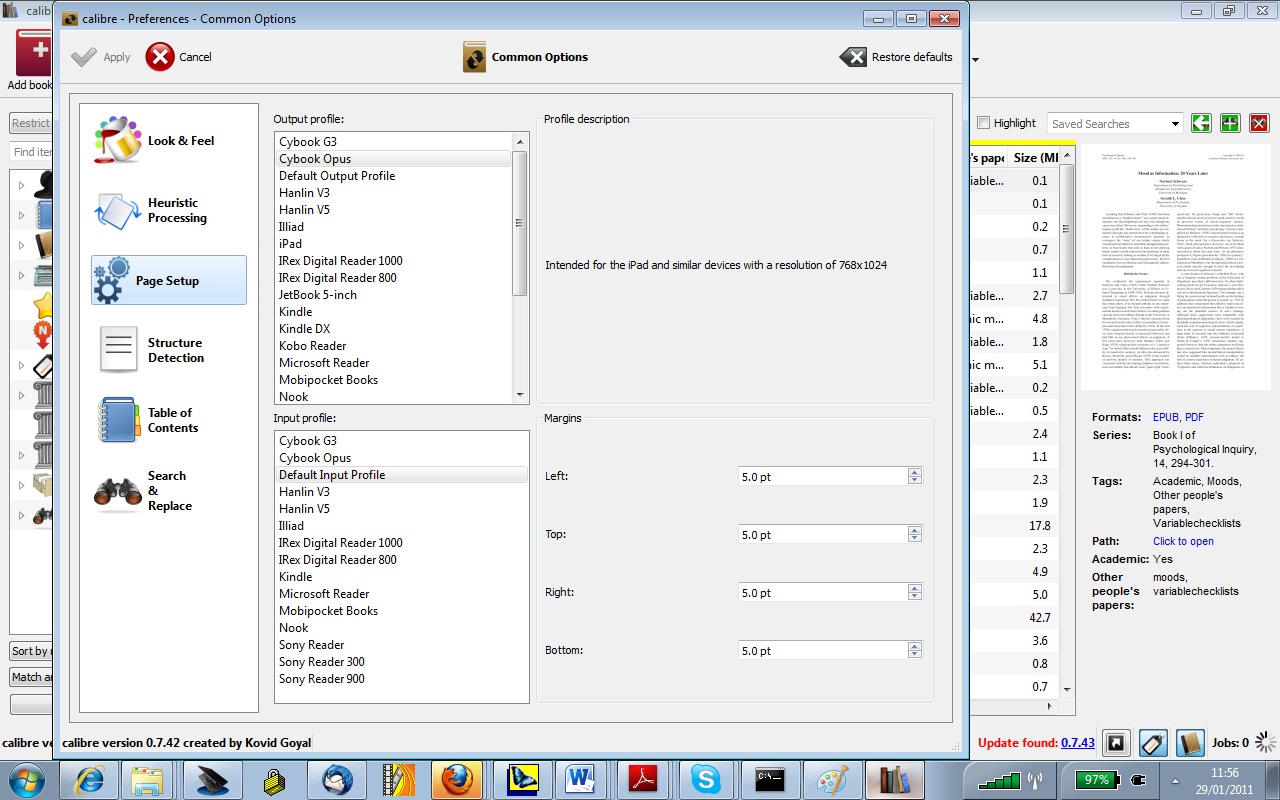1280x800 pixels.
Task: Toggle the book icon in calibre status bar
Action: (1189, 743)
